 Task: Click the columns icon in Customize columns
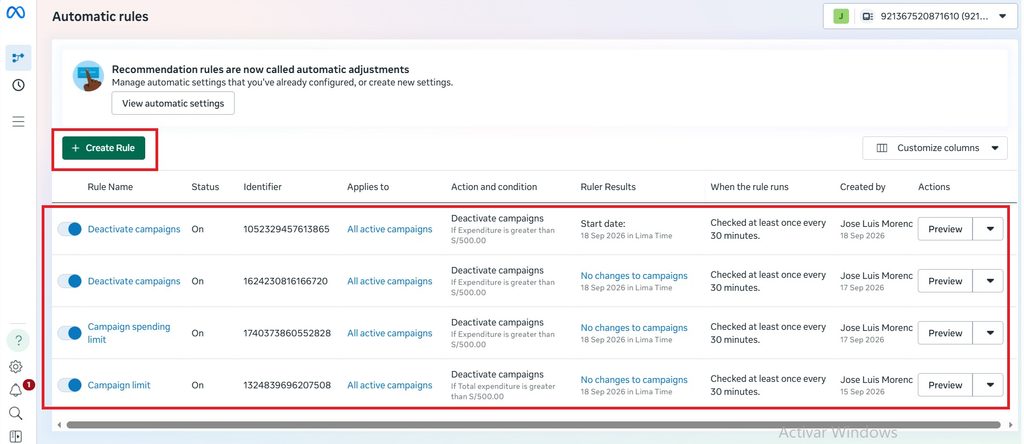tap(882, 148)
